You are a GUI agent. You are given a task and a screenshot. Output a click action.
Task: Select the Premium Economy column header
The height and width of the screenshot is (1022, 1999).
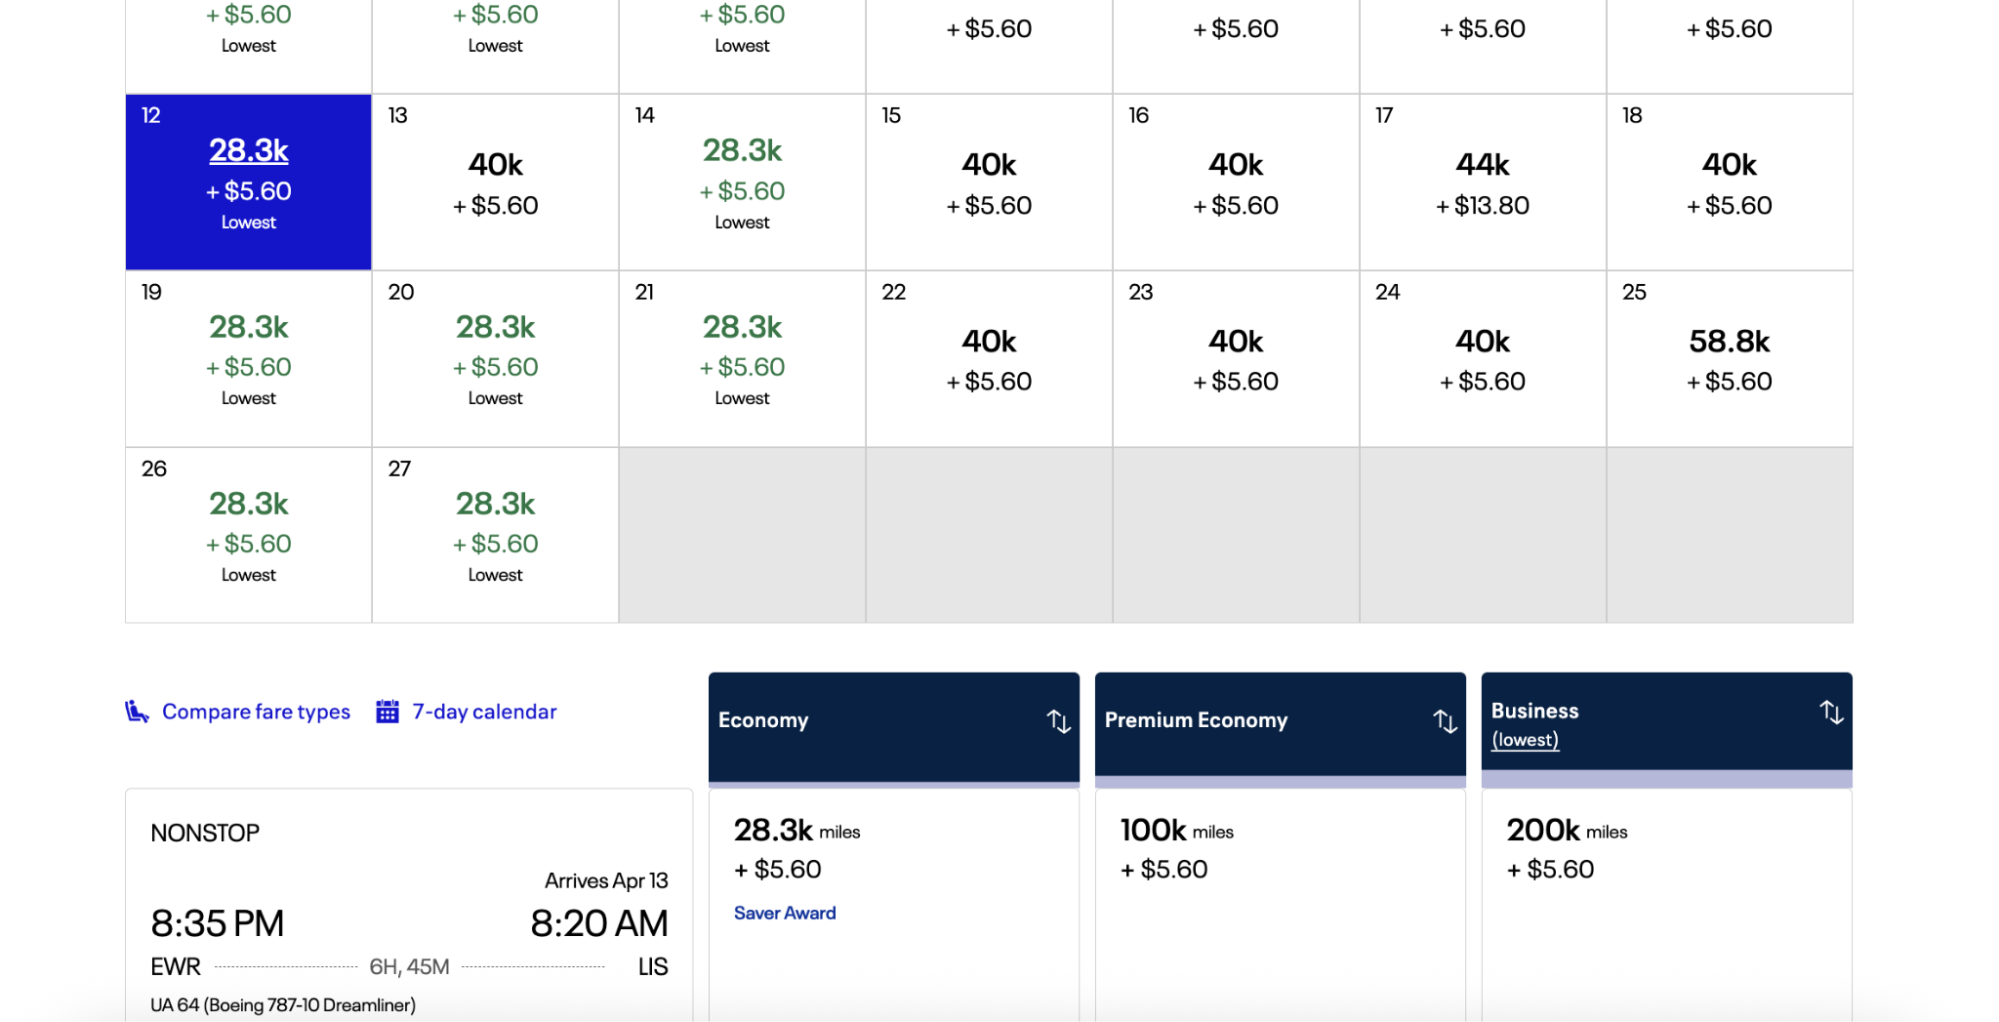point(1196,720)
